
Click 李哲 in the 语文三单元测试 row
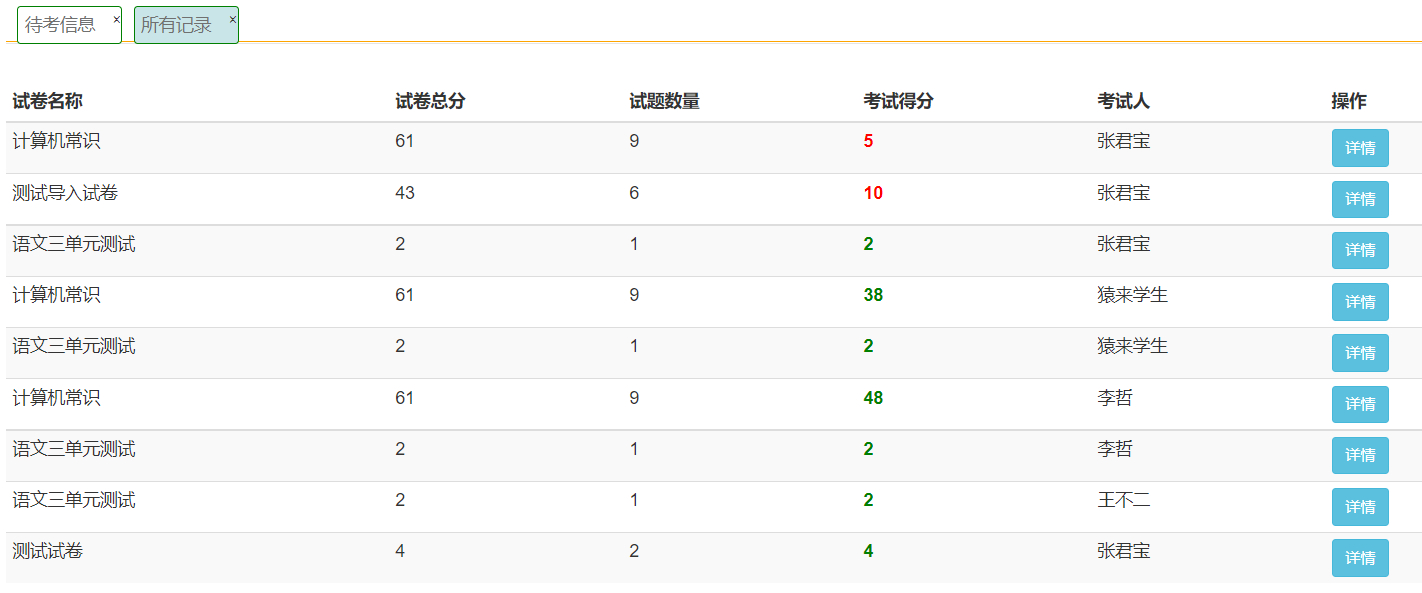pyautogui.click(x=1115, y=449)
